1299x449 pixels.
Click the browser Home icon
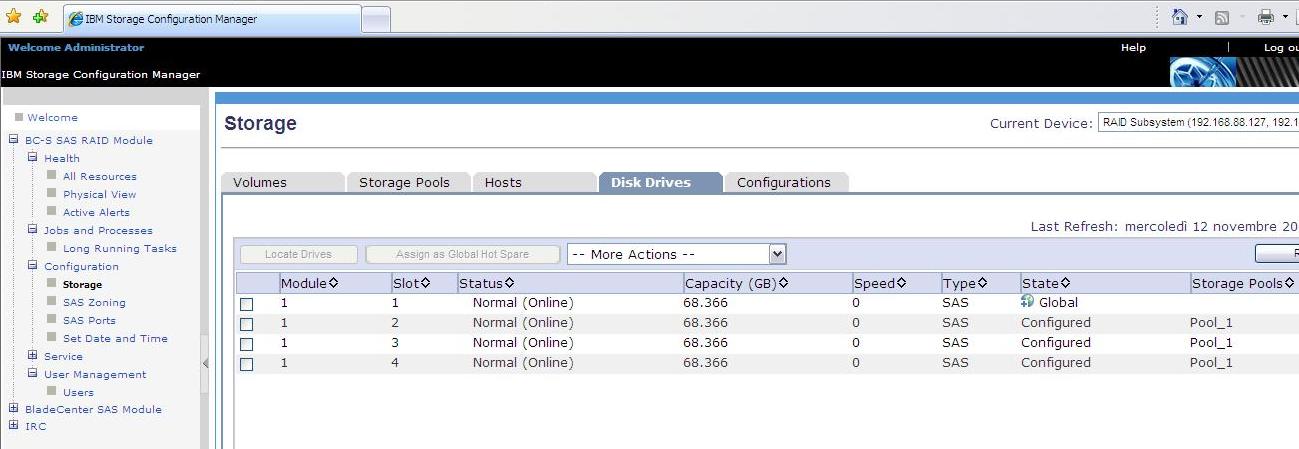1180,17
